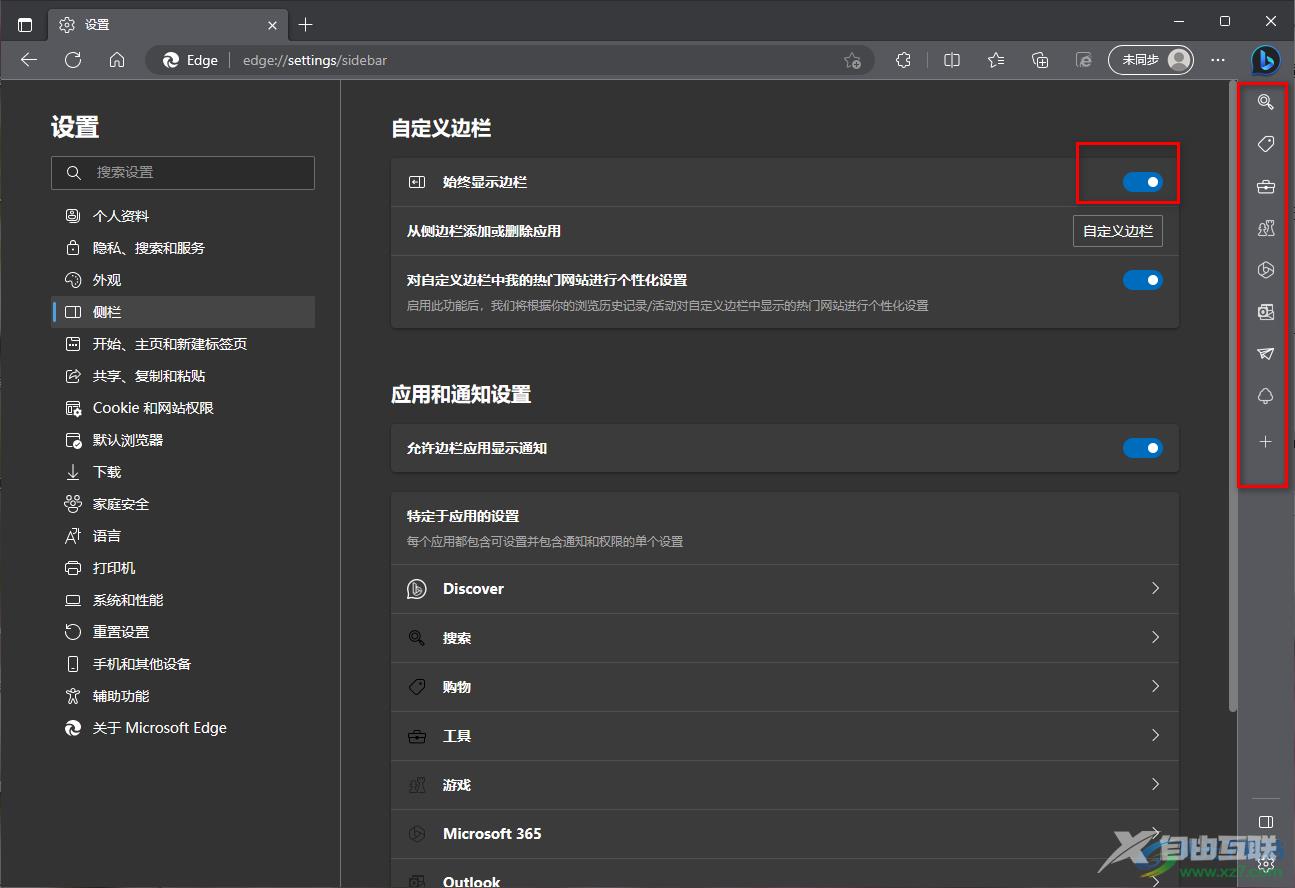Click the Bing Discover button at top right
Viewport: 1295px width, 888px height.
[x=1265, y=60]
